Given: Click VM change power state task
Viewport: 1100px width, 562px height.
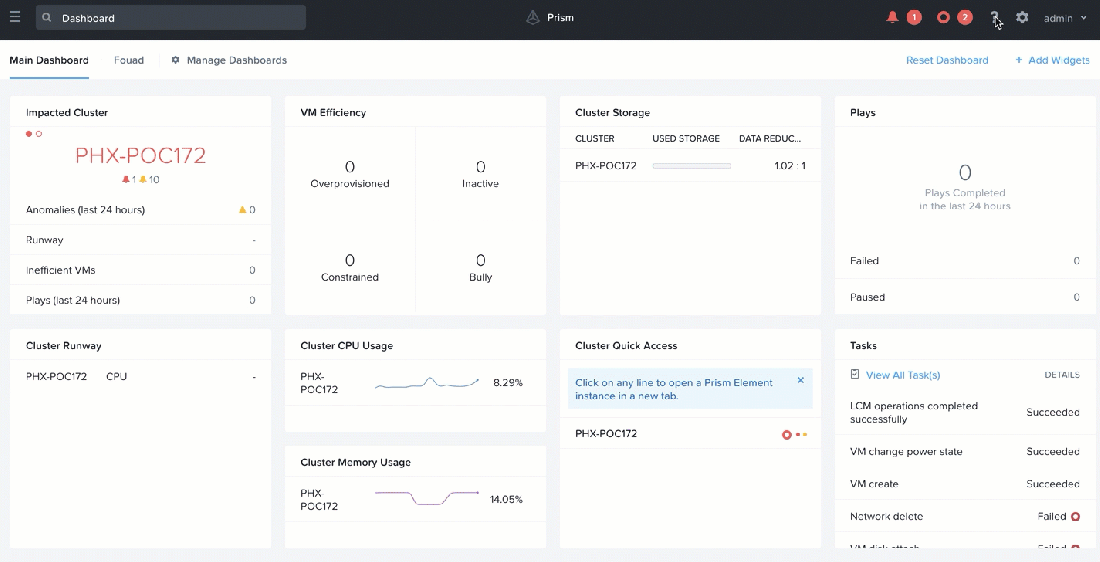Looking at the screenshot, I should [965, 452].
